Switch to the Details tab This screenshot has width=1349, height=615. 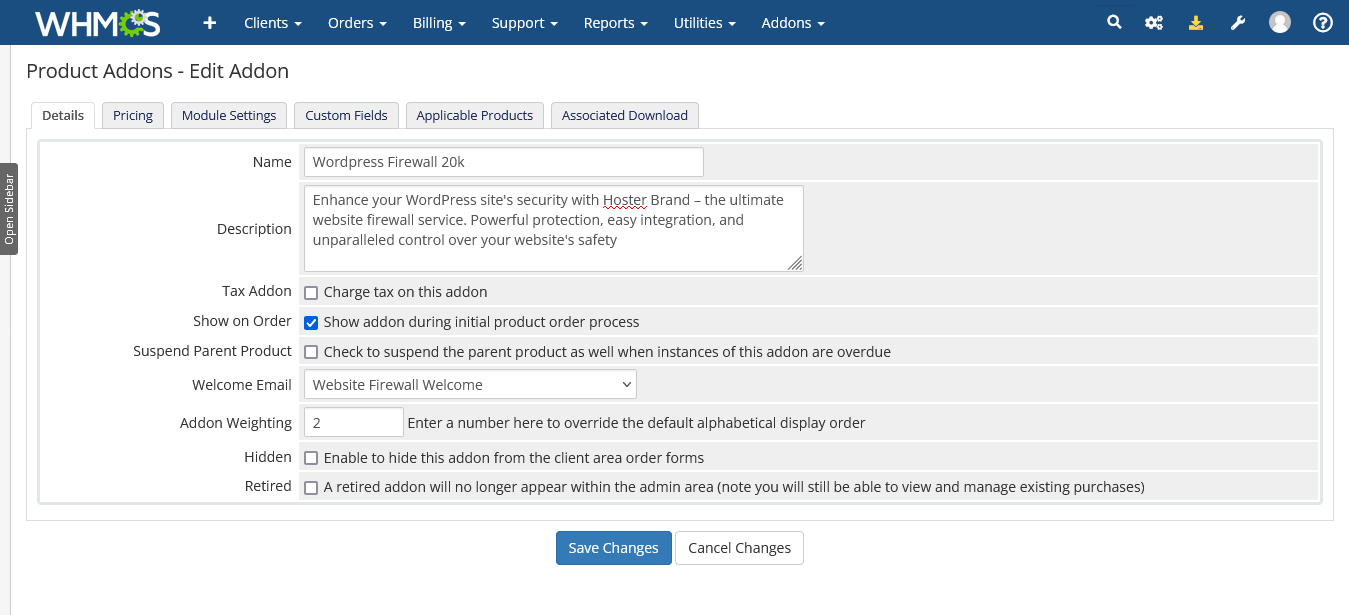[x=63, y=116]
